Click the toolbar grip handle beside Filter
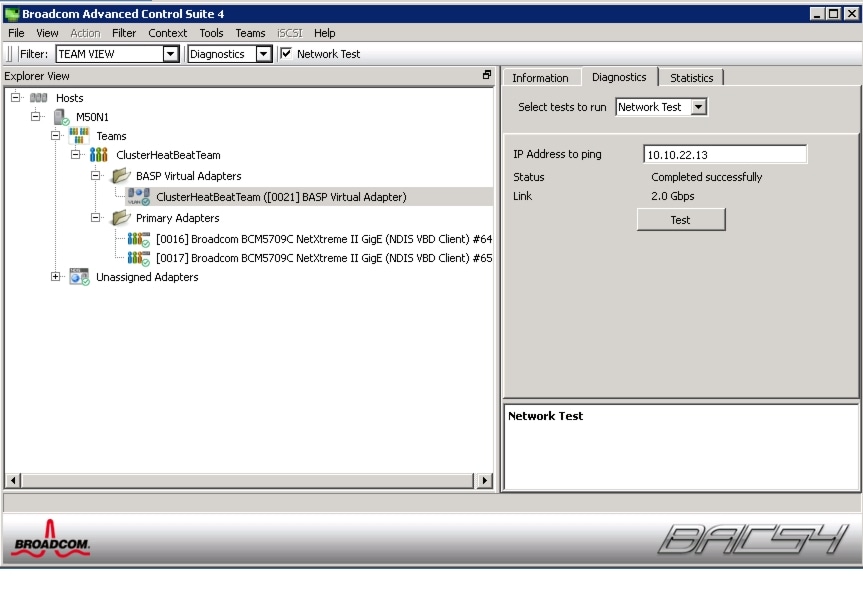This screenshot has width=863, height=600. tap(9, 54)
